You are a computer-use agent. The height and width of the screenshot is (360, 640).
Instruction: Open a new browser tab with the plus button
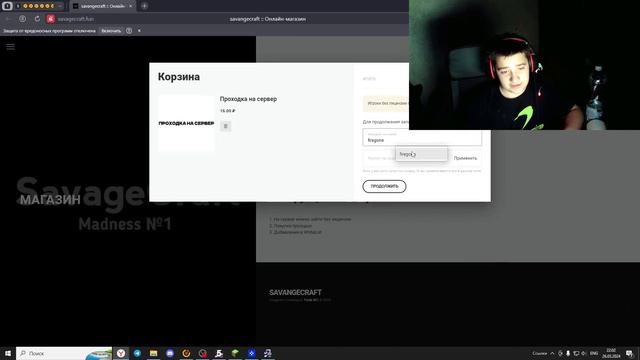[x=144, y=6]
